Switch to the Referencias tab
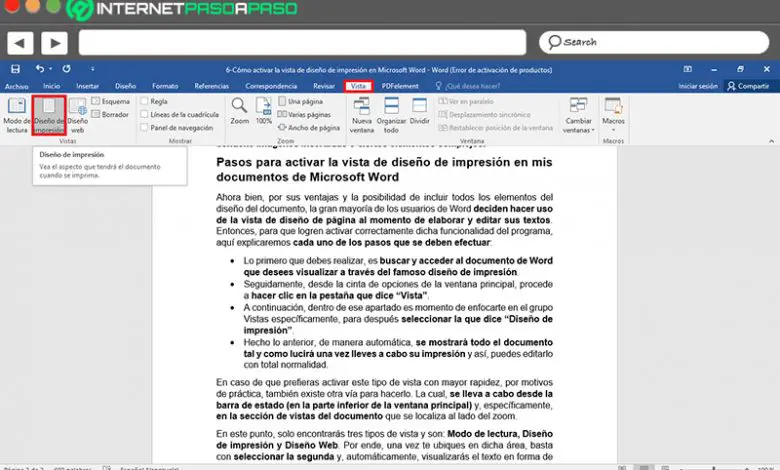780x470 pixels. (x=211, y=86)
